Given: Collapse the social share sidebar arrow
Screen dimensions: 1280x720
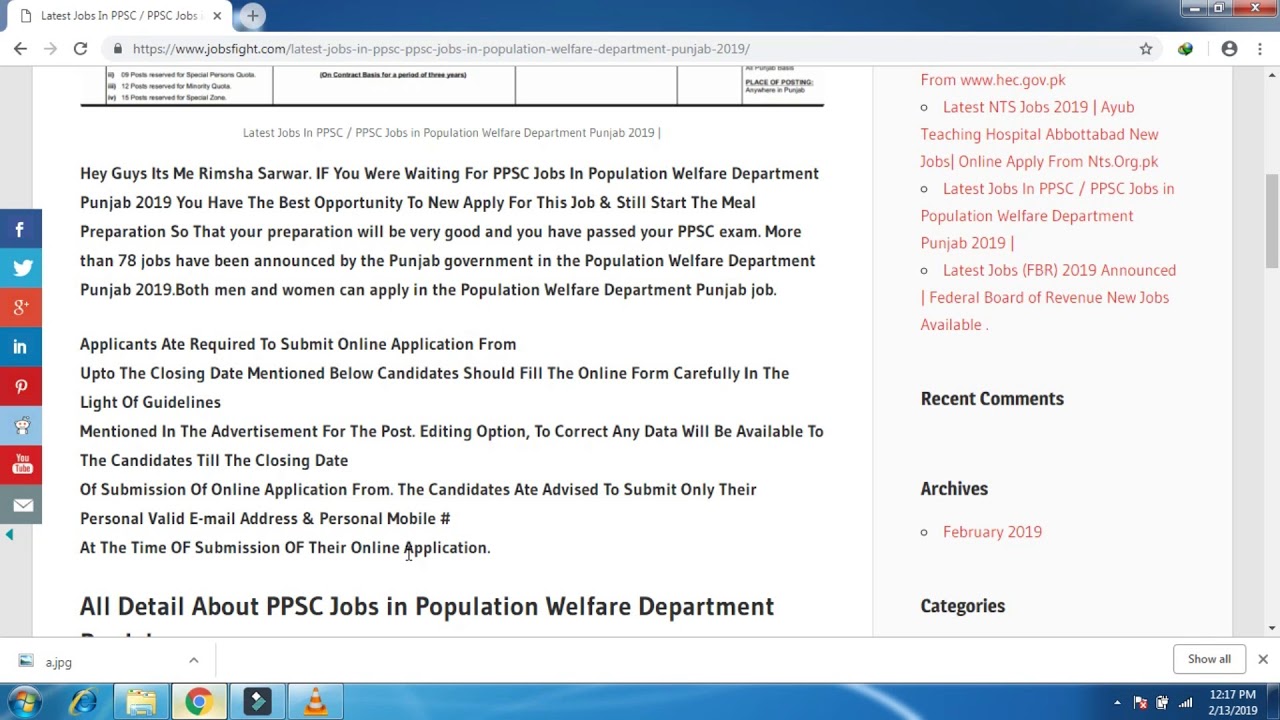Looking at the screenshot, I should click(9, 535).
